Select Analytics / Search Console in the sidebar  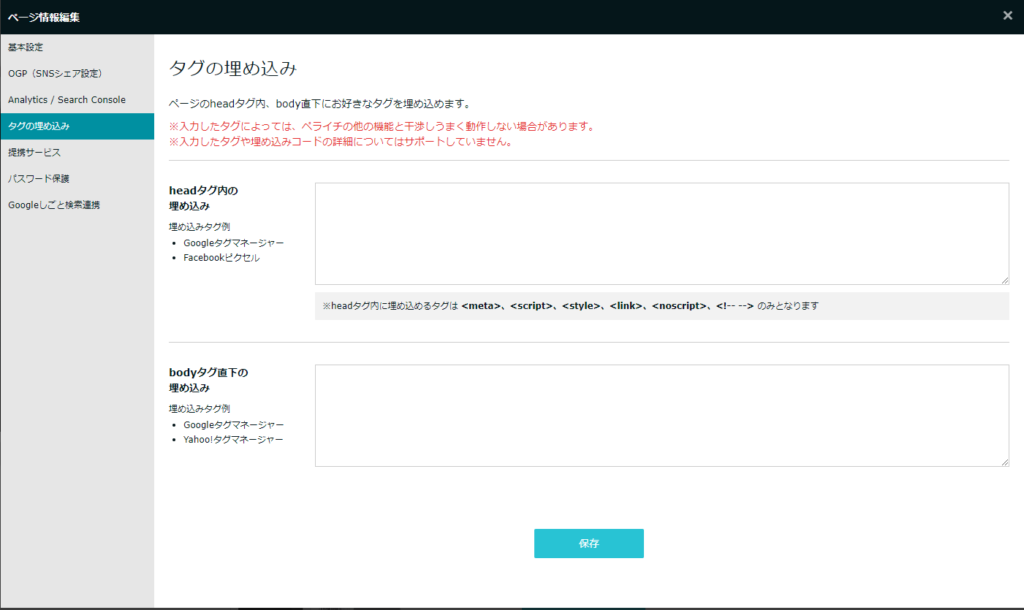67,100
